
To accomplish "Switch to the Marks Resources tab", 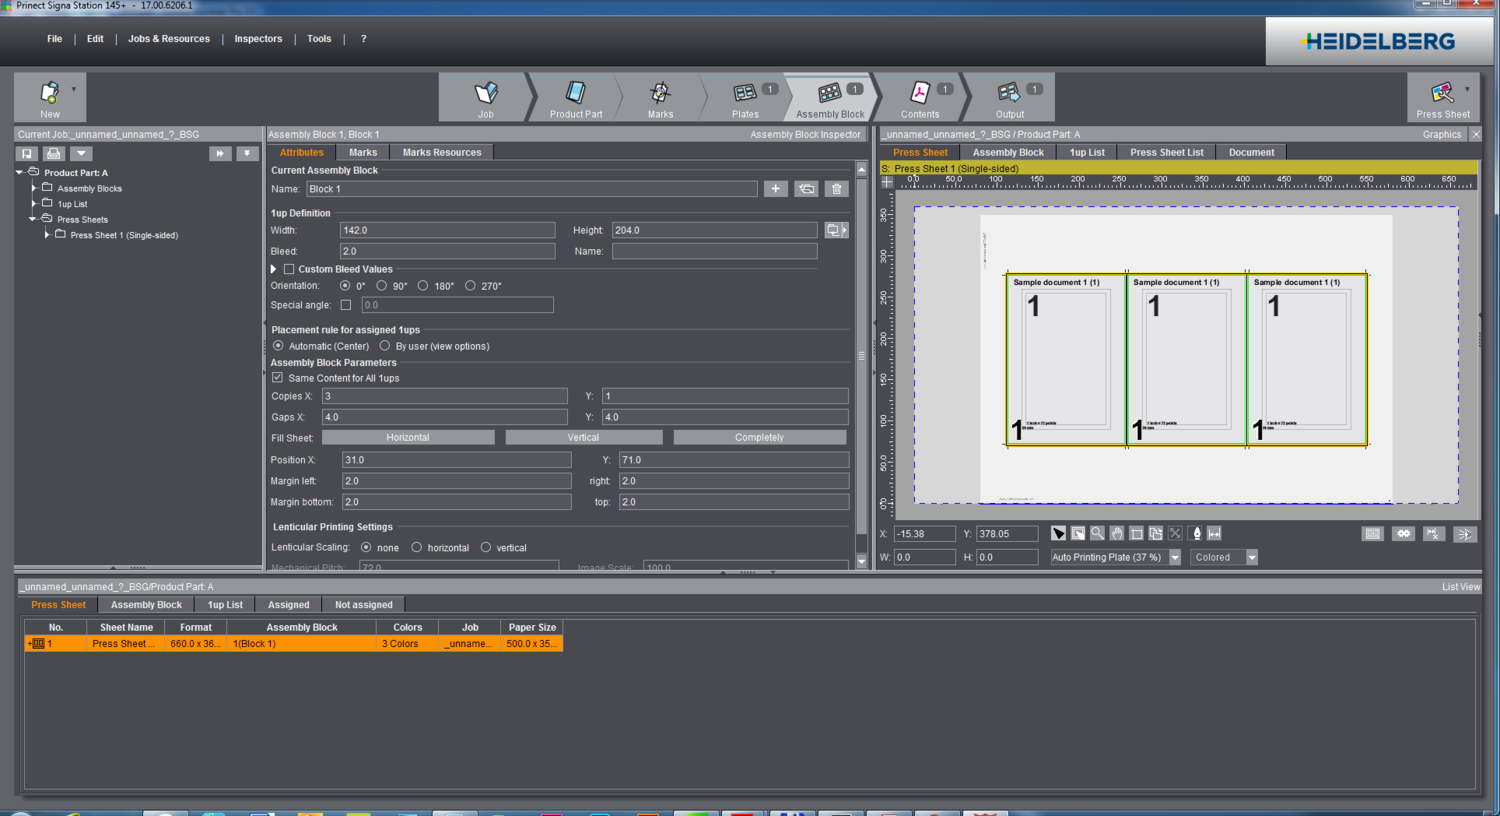I will [x=441, y=153].
